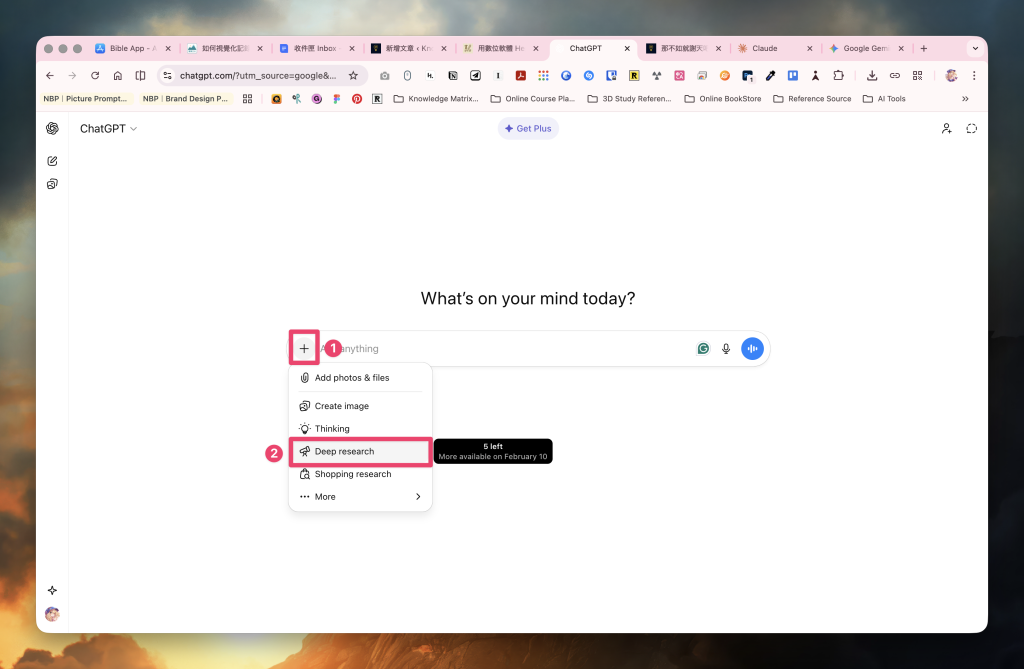Viewport: 1024px width, 669px height.
Task: Select Add photos & files option
Action: 351,378
